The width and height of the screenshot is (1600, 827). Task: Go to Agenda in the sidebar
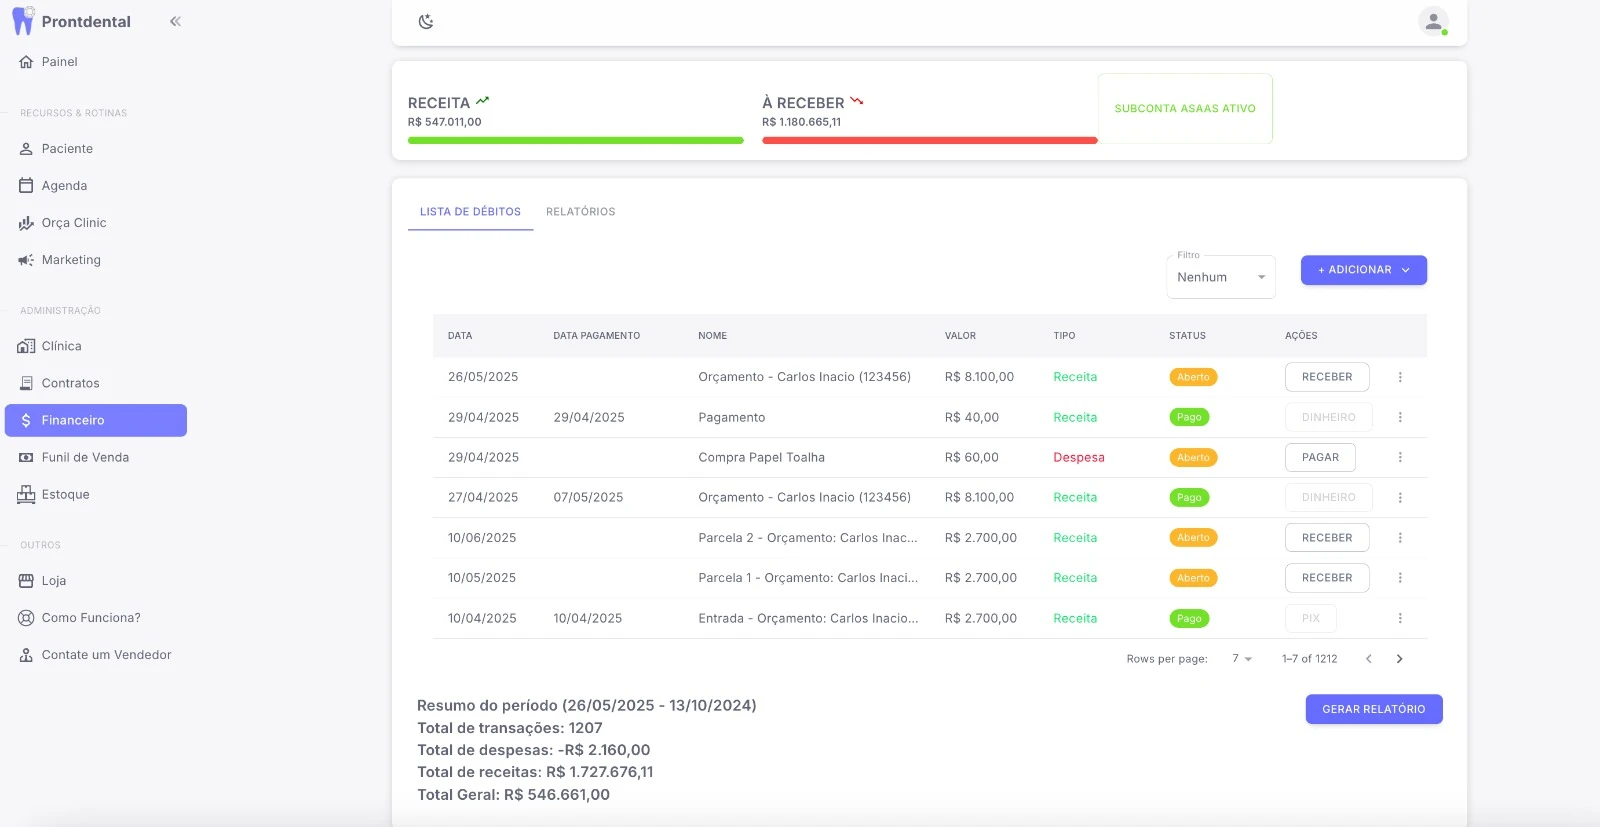(x=64, y=186)
